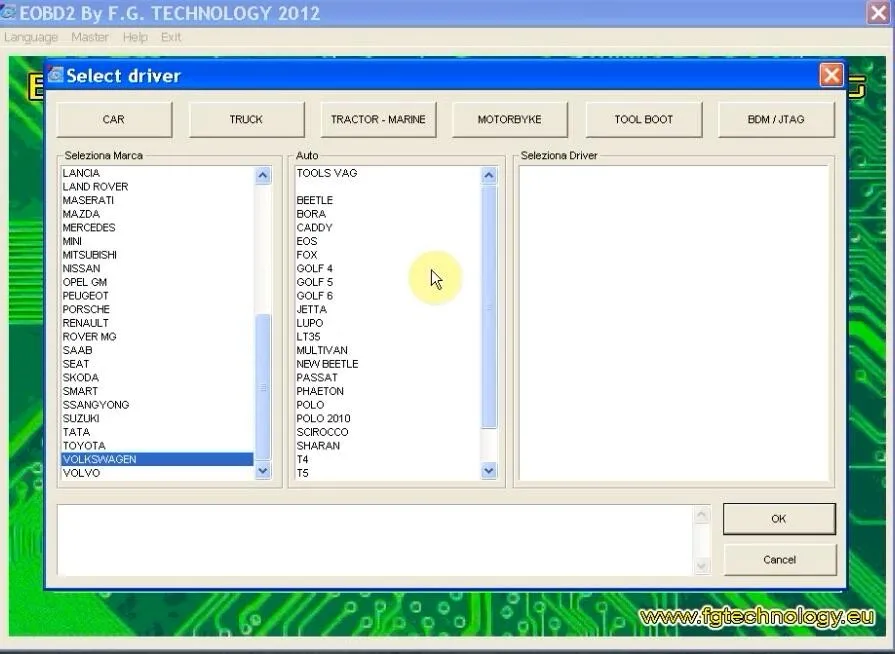Click the brand list scrollbar thumb
Image resolution: width=895 pixels, height=654 pixels.
click(x=263, y=387)
